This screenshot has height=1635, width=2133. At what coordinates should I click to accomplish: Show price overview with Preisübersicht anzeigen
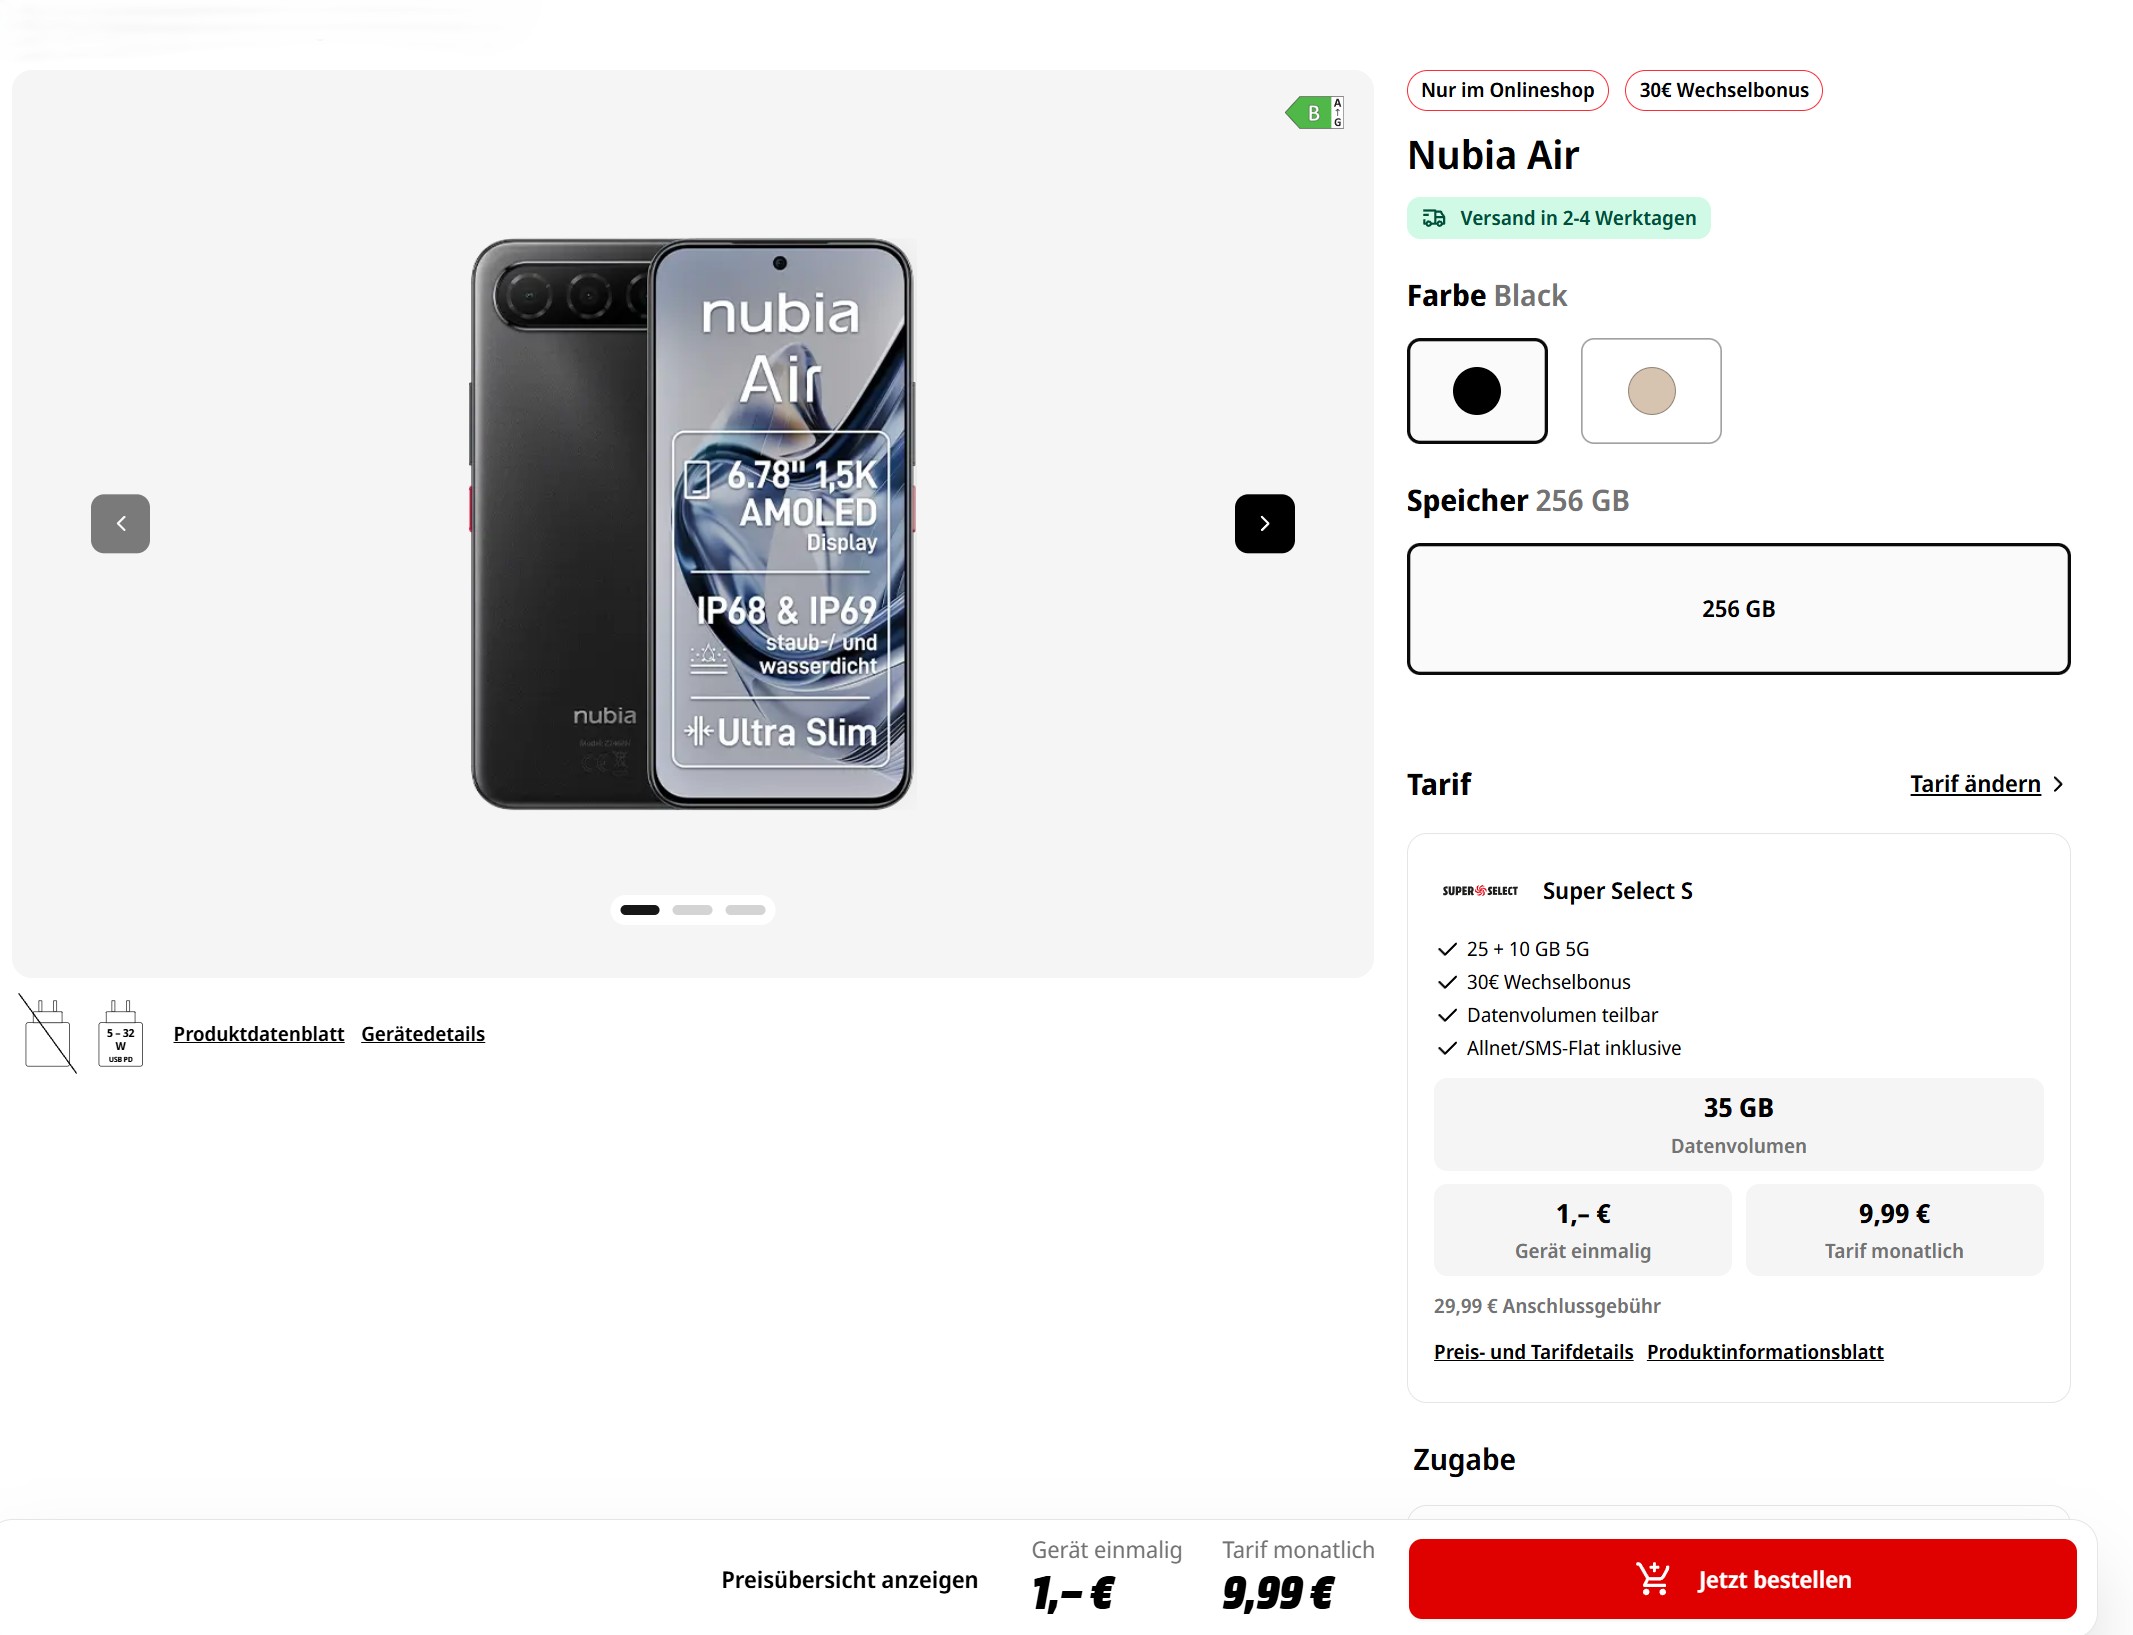849,1580
